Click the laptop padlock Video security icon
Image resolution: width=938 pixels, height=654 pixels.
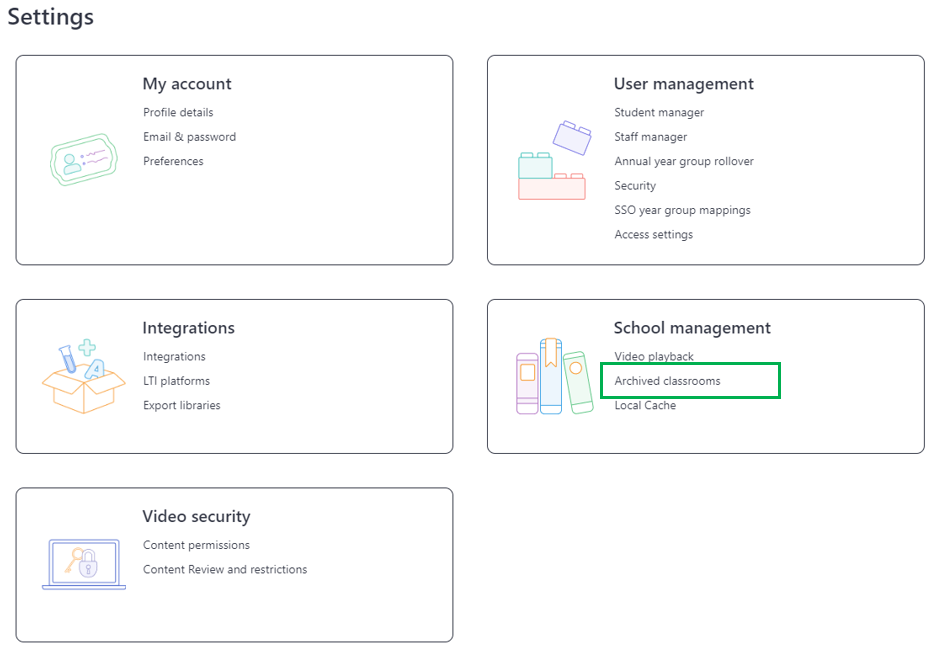click(x=84, y=564)
